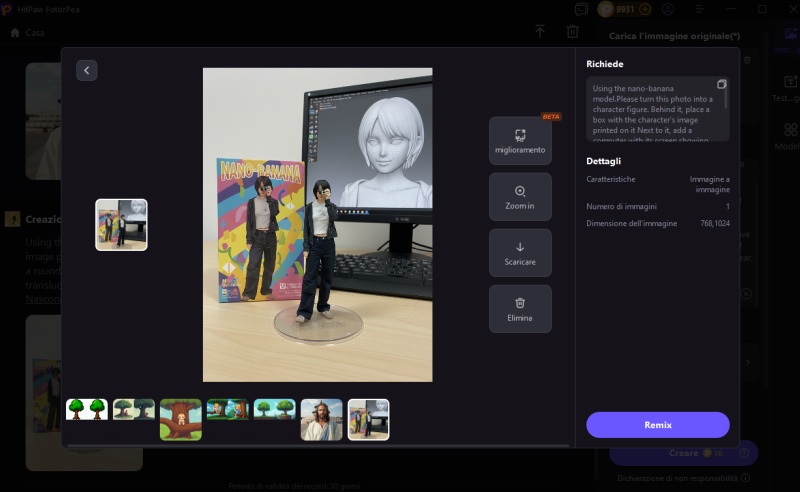The width and height of the screenshot is (800, 492).
Task: Download the image with Scaricare
Action: pos(520,253)
